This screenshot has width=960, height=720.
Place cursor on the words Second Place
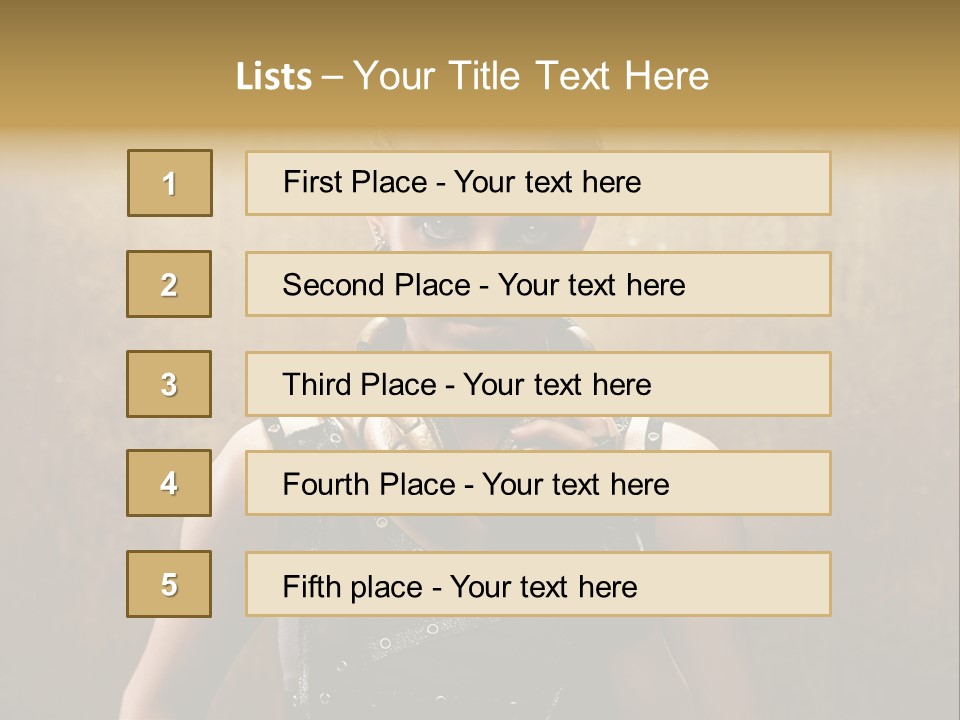(376, 285)
